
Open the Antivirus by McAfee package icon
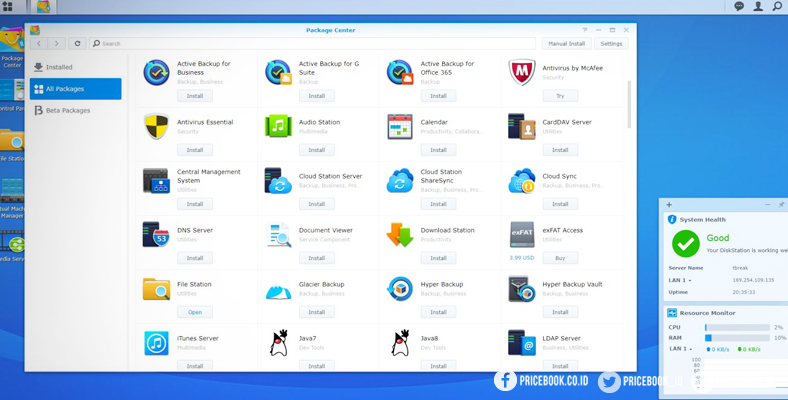521,72
